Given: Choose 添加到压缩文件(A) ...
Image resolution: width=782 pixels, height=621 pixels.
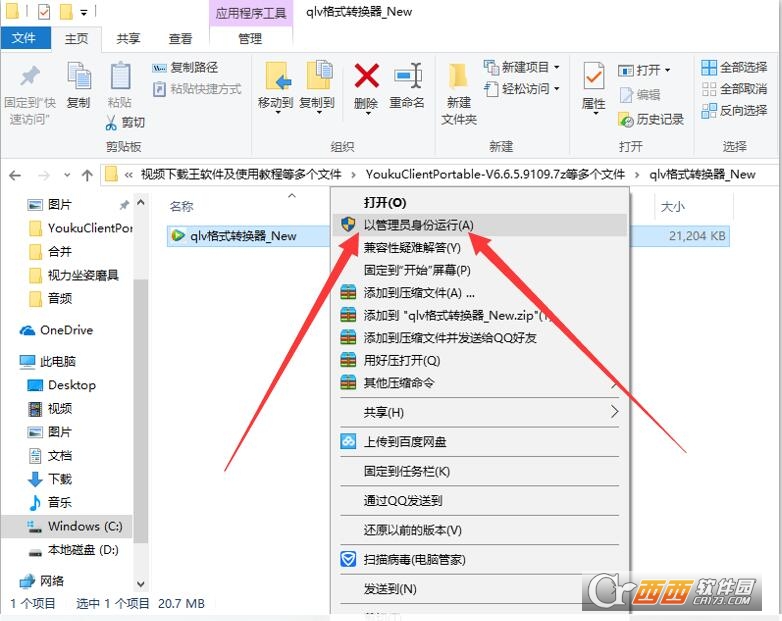Looking at the screenshot, I should 480,292.
